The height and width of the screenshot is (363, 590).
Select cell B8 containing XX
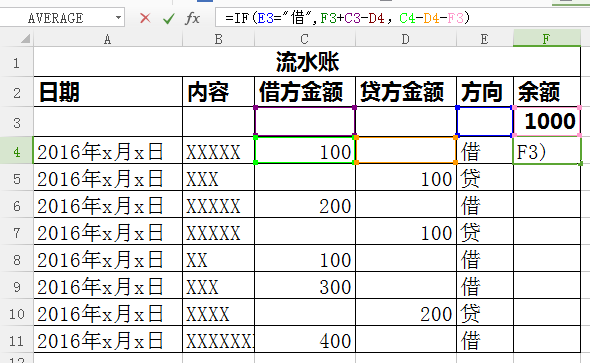click(x=218, y=259)
